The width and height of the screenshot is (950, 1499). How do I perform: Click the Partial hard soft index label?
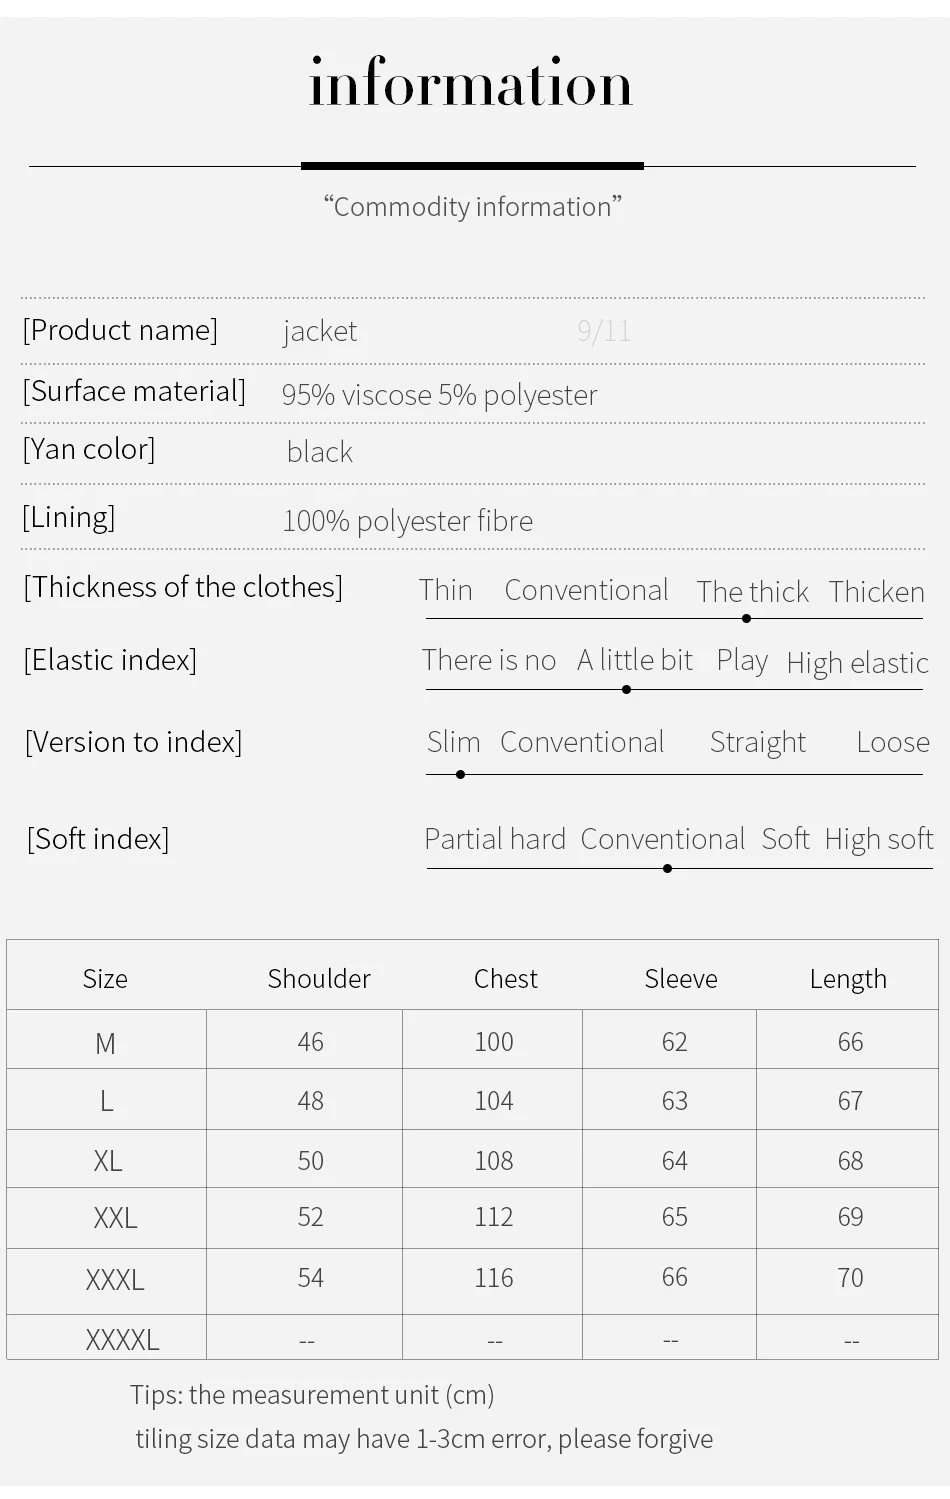(495, 839)
